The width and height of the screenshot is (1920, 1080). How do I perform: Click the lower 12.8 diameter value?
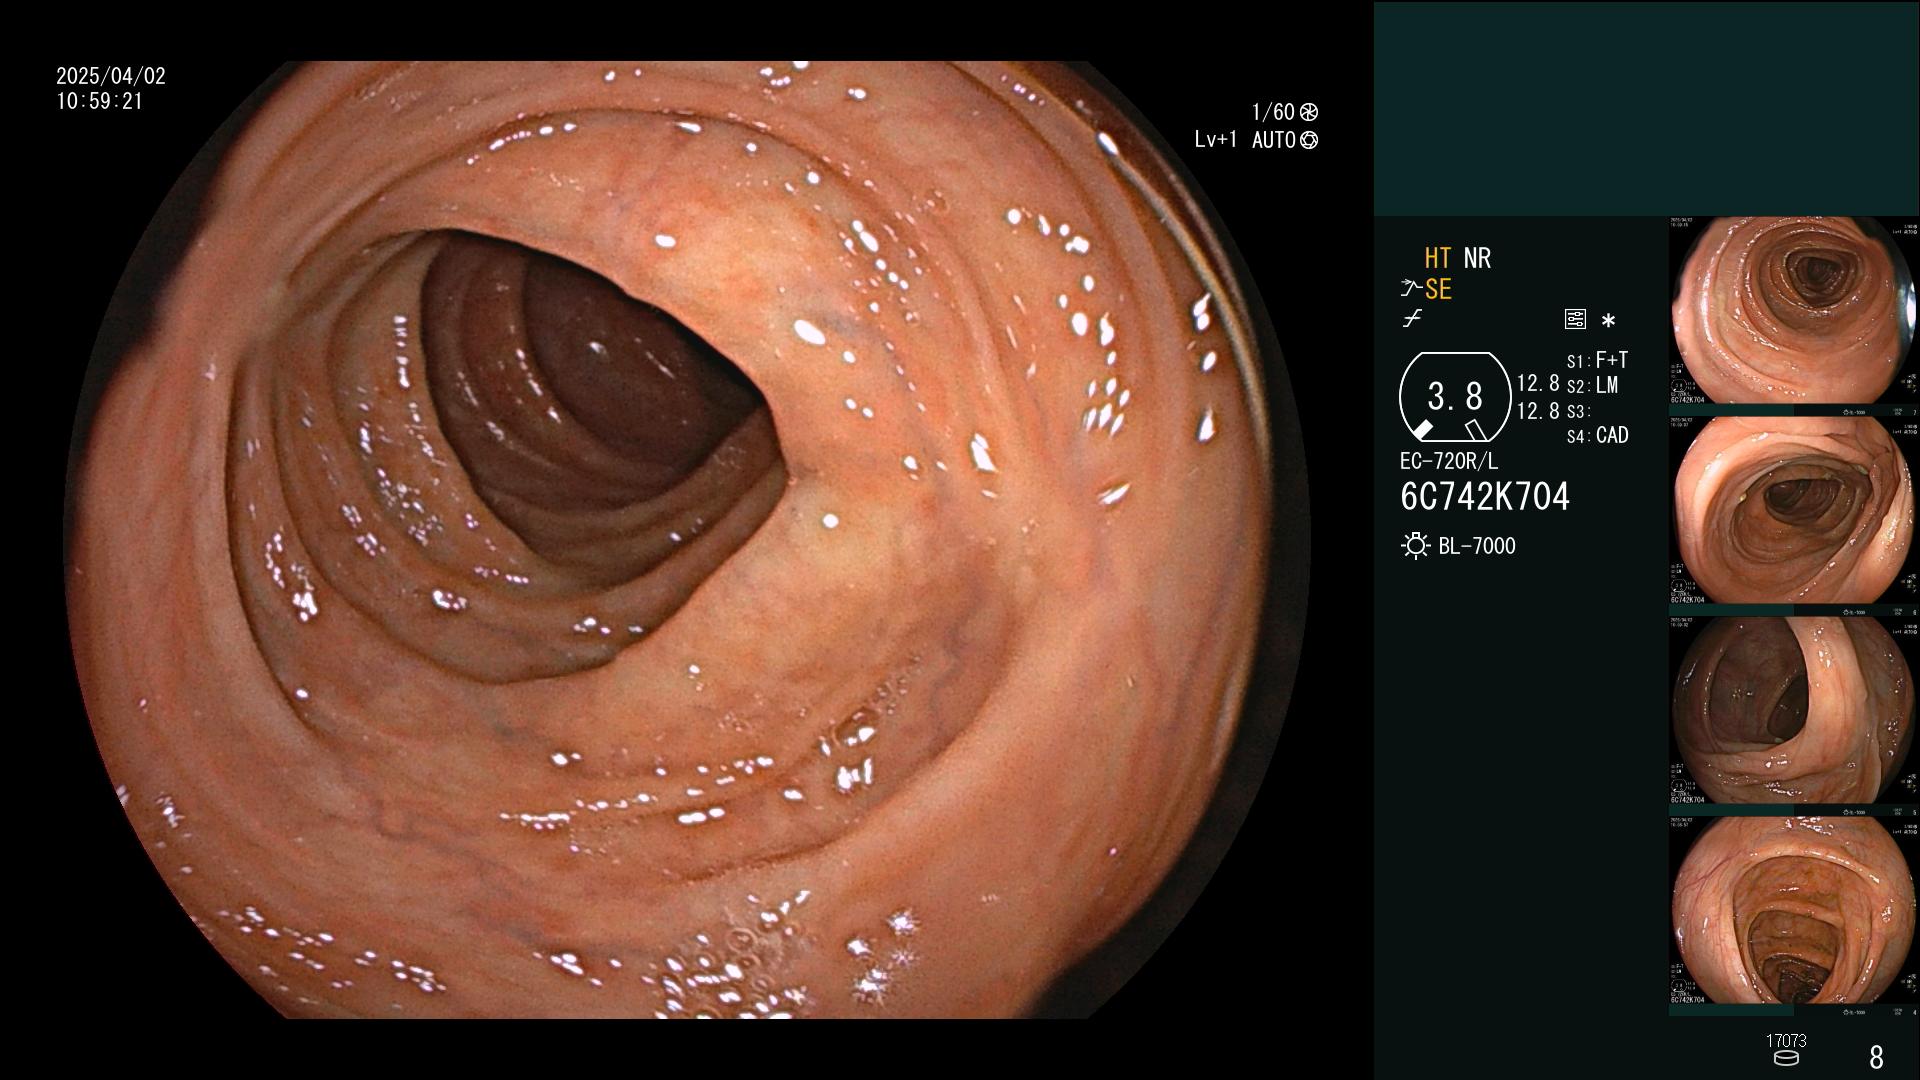[x=1538, y=411]
